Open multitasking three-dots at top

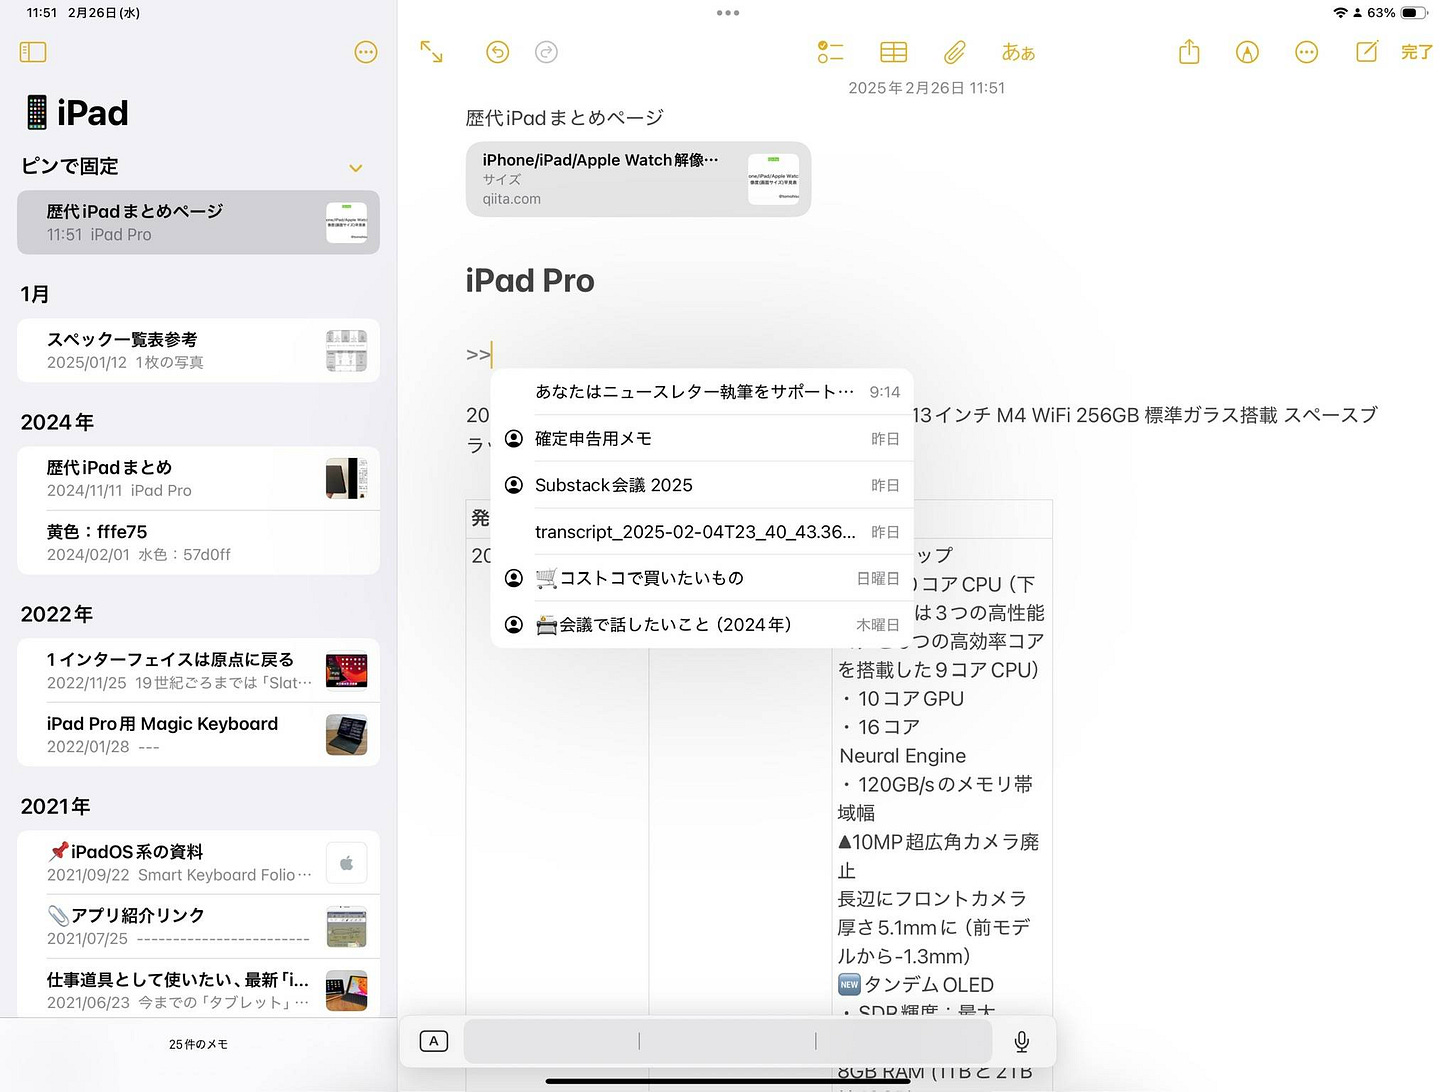[x=728, y=13]
